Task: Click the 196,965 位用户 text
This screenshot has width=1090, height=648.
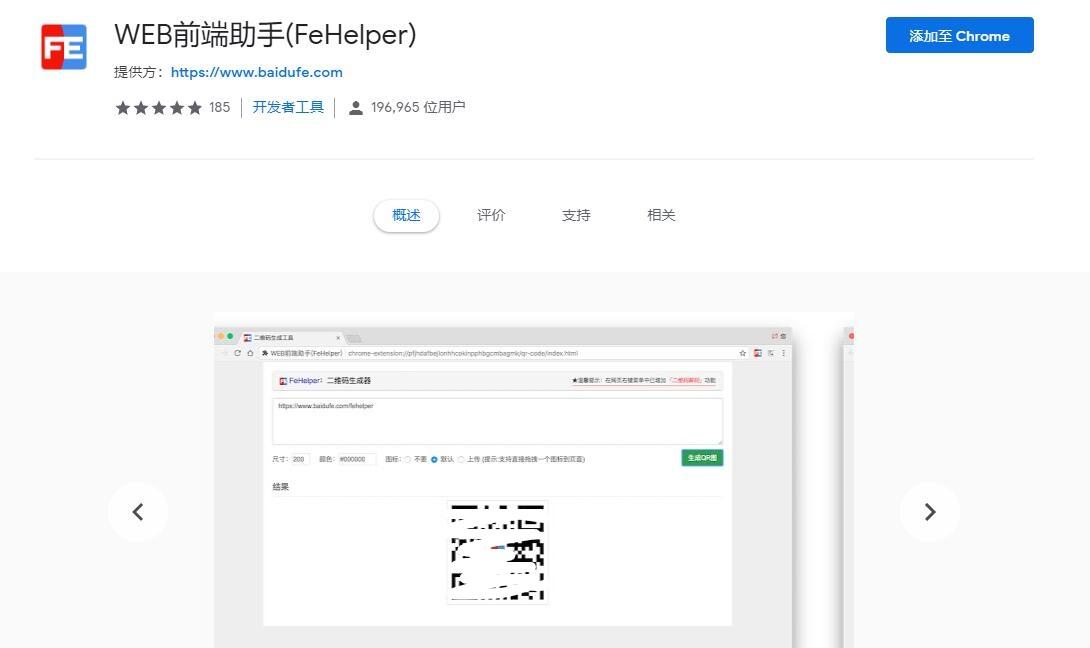Action: 418,107
